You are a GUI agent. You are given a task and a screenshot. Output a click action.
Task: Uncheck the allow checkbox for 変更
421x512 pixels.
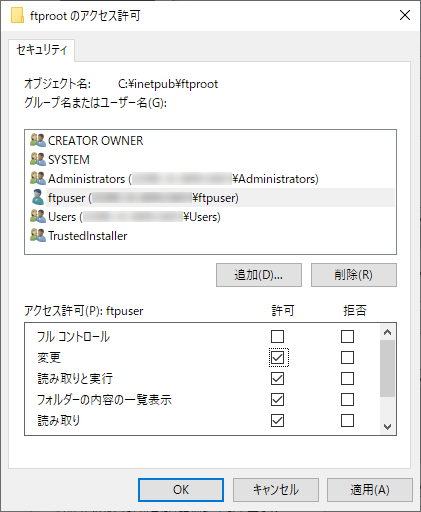277,358
